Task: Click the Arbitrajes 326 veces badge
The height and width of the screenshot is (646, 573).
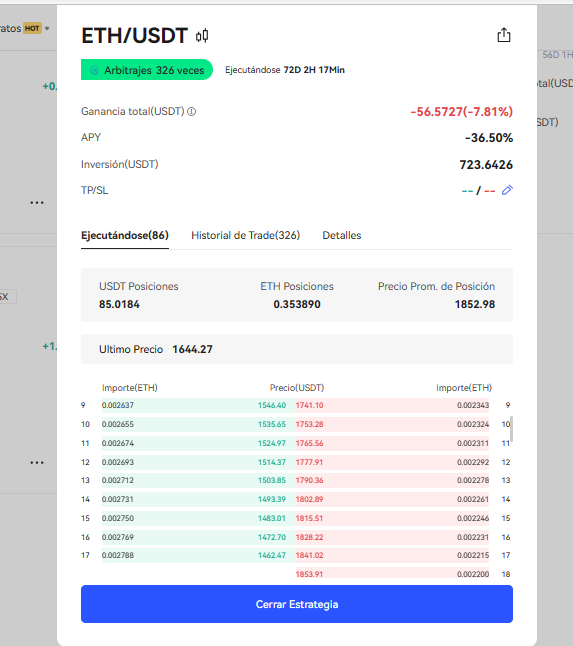Action: coord(147,70)
